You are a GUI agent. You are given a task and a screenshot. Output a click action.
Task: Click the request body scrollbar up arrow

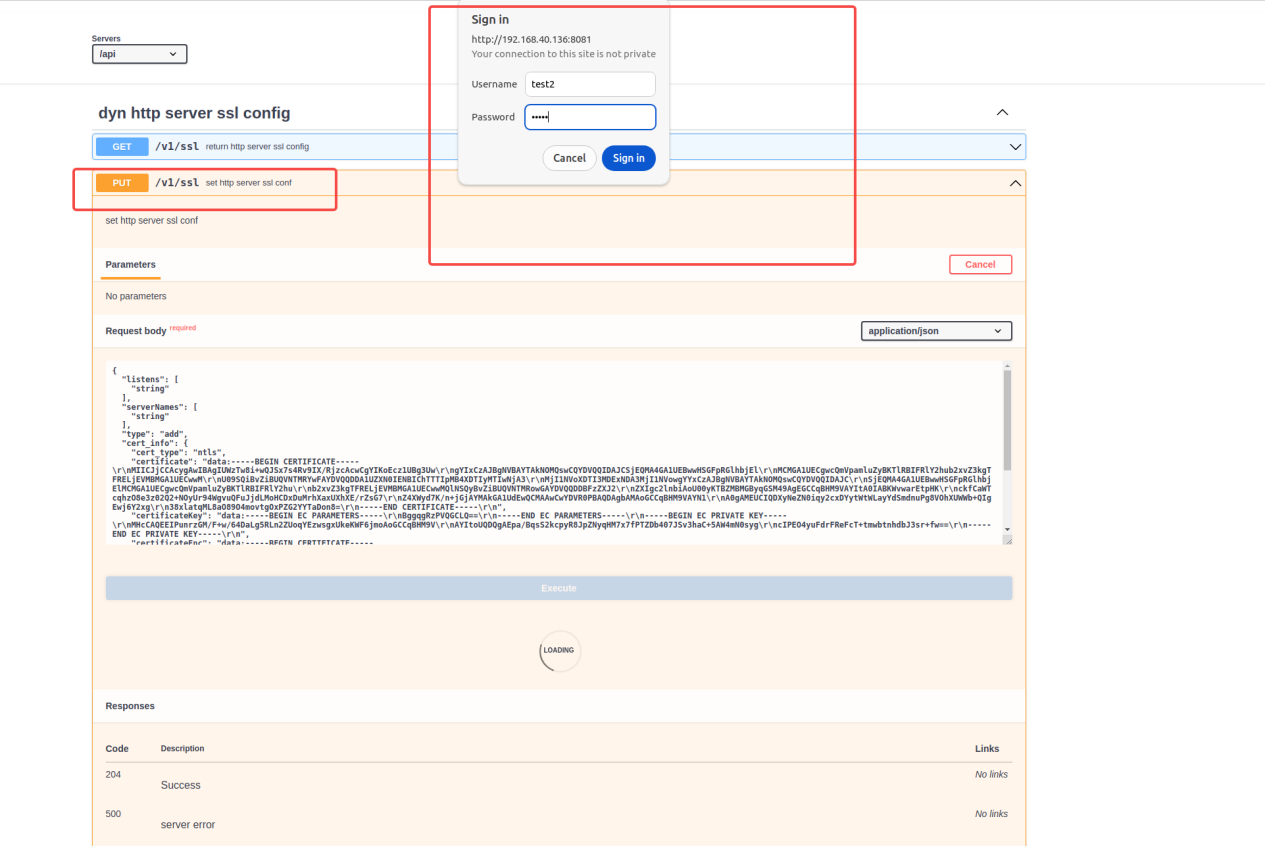pos(1008,367)
